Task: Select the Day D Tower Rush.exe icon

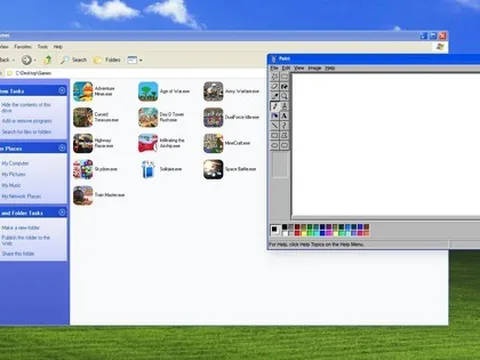Action: click(x=148, y=117)
